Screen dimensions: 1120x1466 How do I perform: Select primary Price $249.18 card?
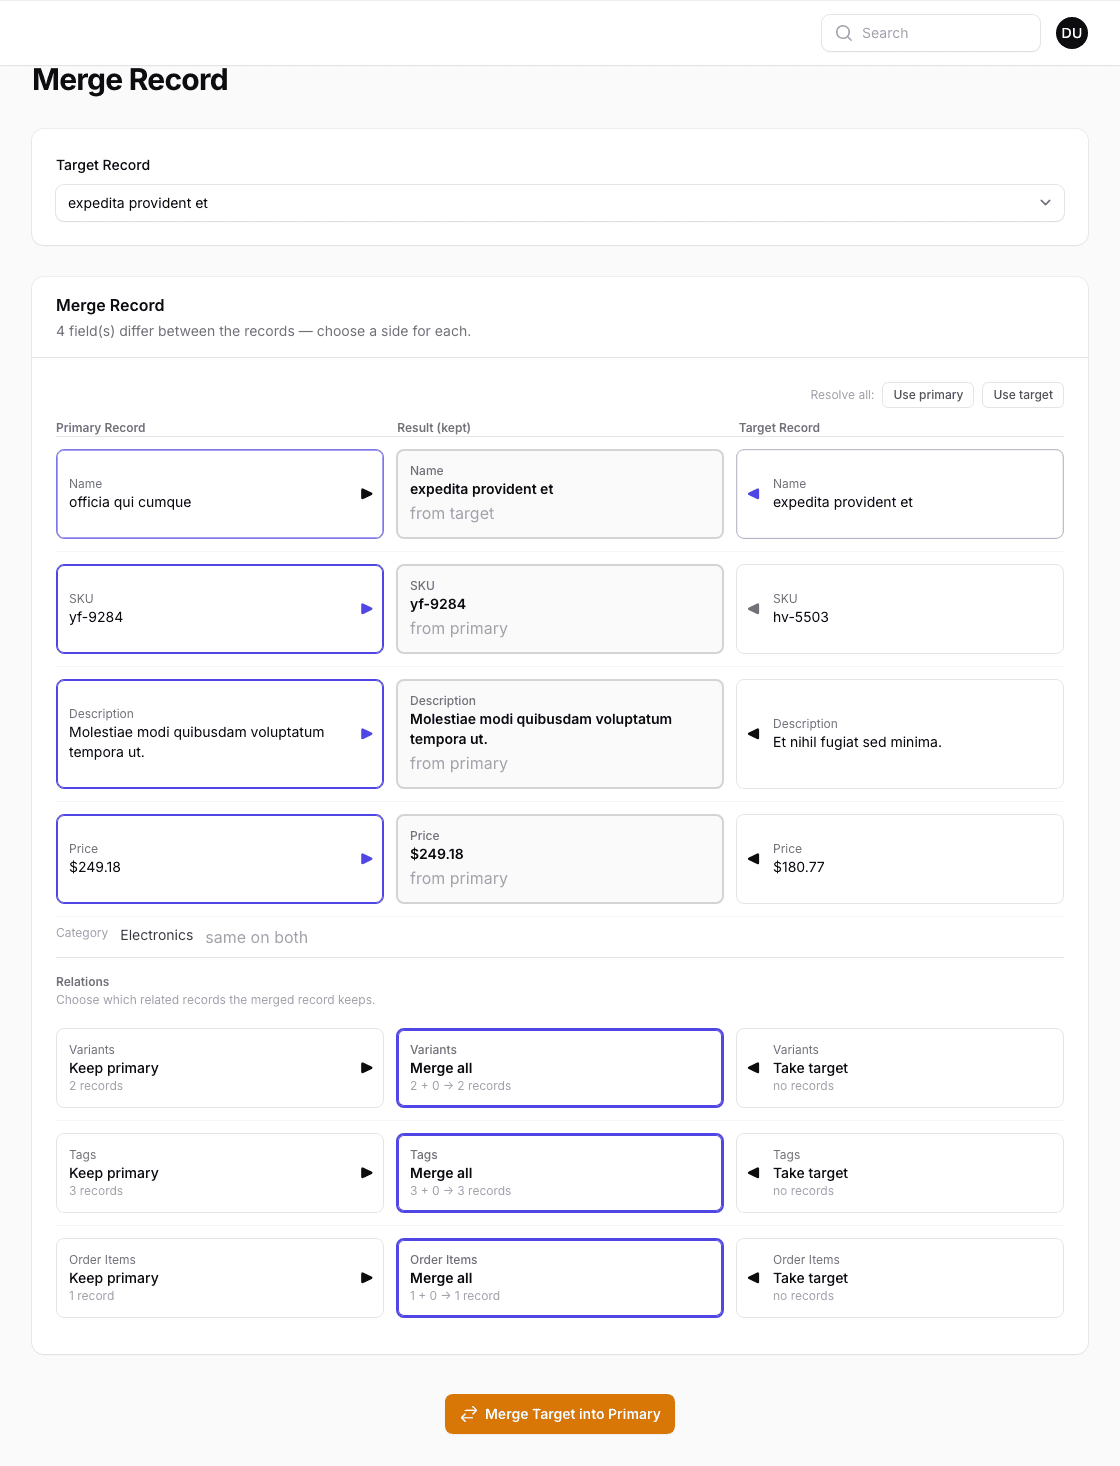pyautogui.click(x=220, y=859)
